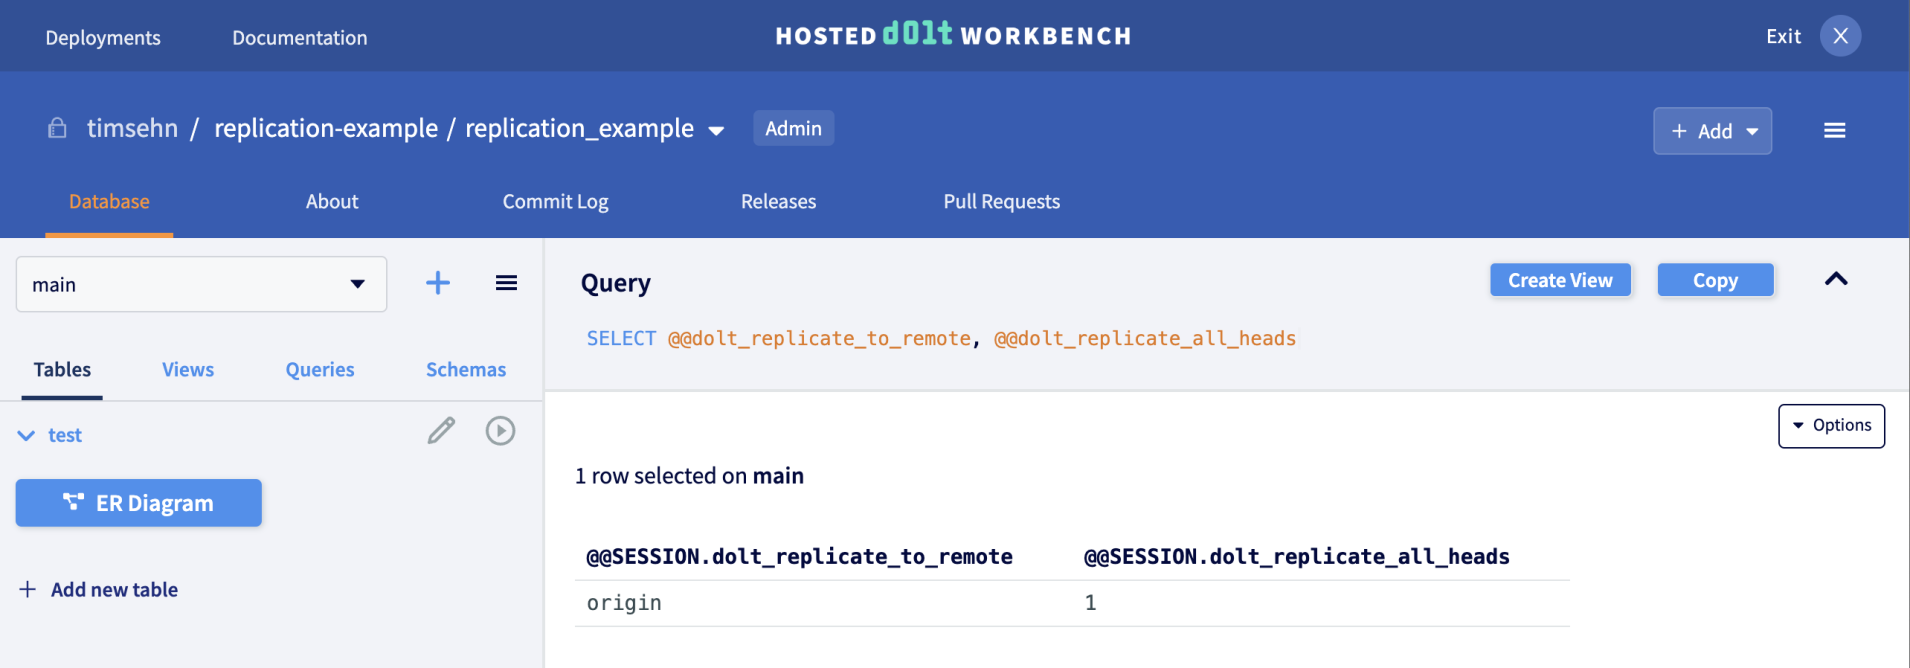Click the timsehn owner link
This screenshot has width=1910, height=668.
coord(132,128)
